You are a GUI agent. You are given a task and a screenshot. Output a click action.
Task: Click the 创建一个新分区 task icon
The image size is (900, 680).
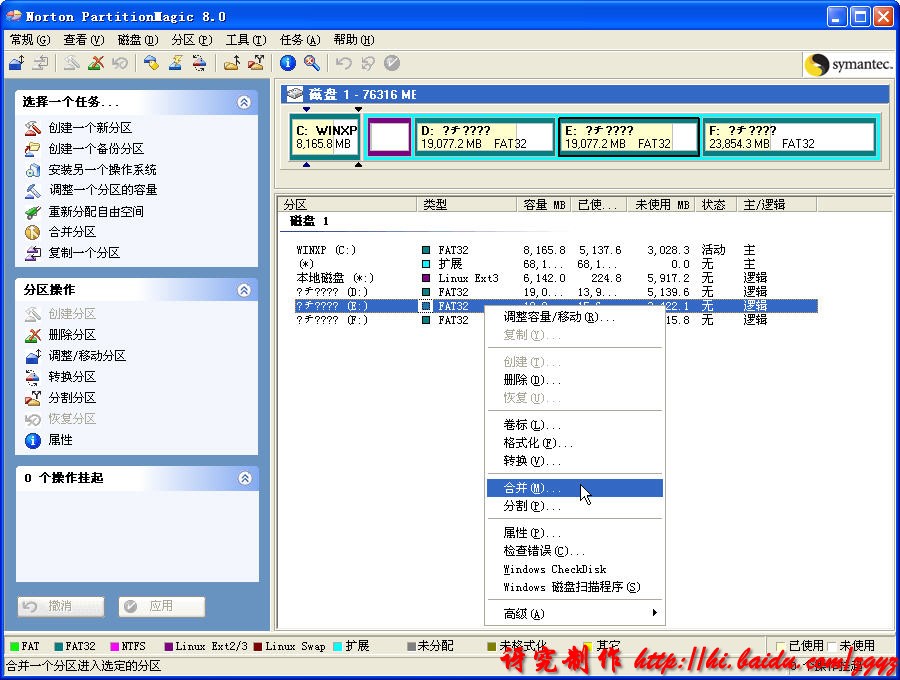[33, 128]
